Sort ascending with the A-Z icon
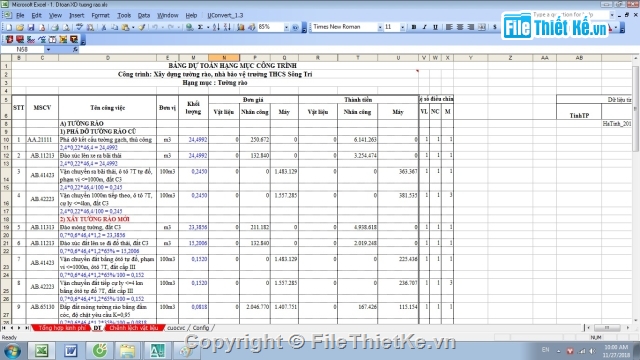 (216, 27)
